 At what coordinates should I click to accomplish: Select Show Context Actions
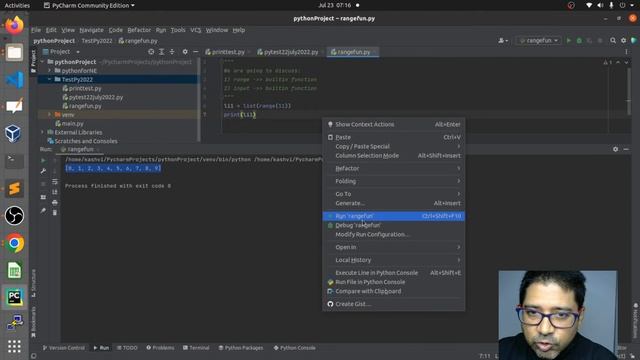click(x=394, y=124)
